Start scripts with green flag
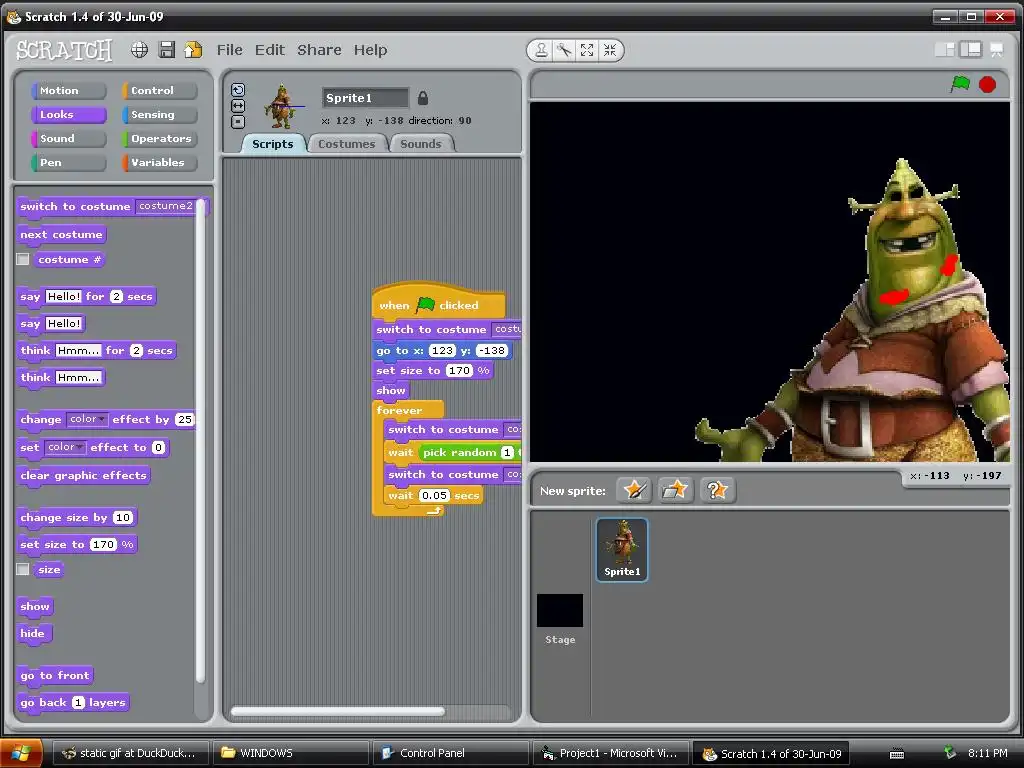 (x=960, y=84)
